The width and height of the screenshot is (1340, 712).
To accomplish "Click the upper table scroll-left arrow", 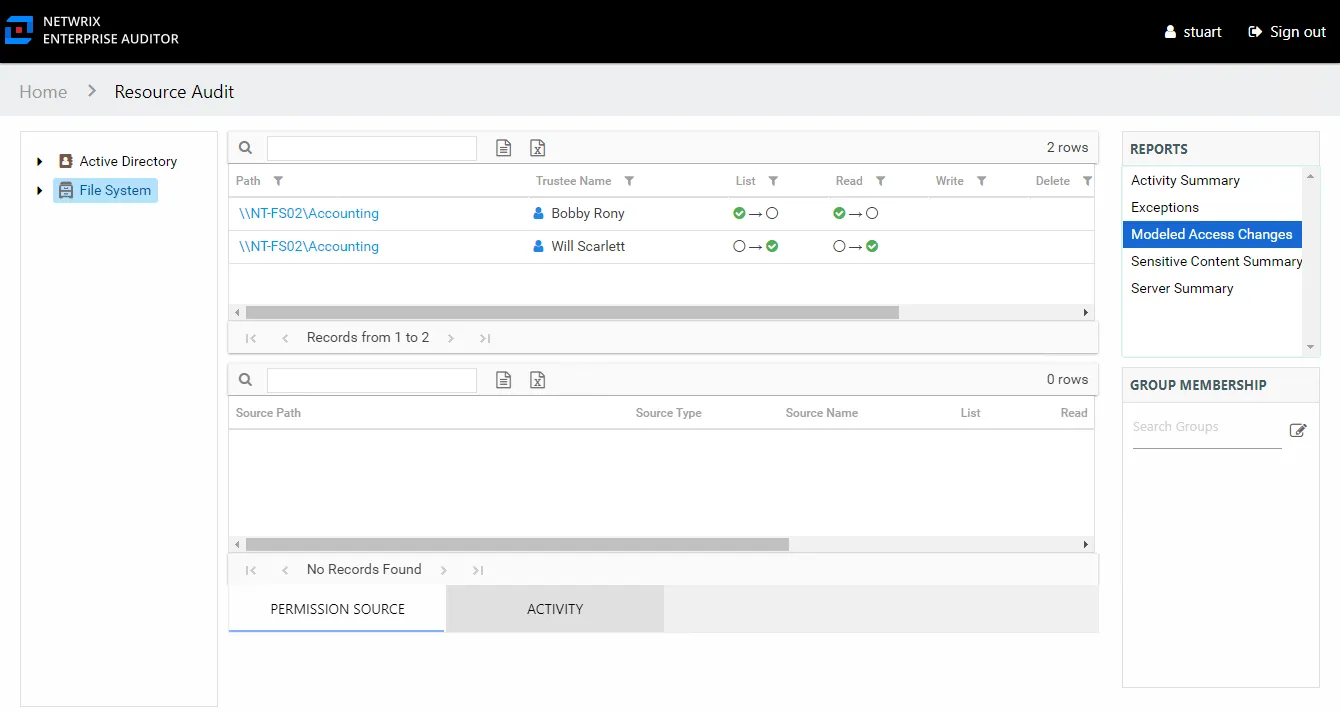I will point(237,312).
